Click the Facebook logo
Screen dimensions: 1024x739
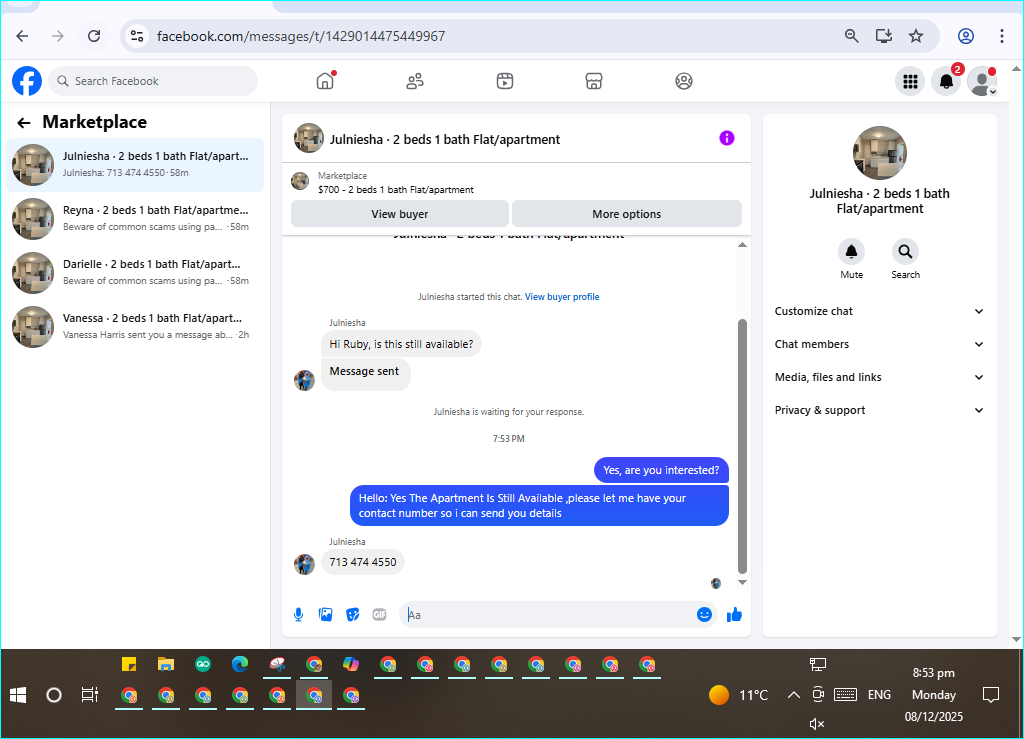[27, 81]
